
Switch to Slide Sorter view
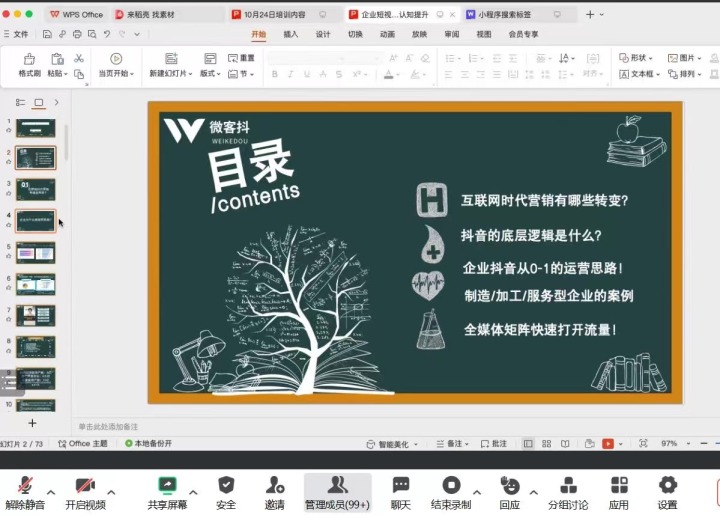coord(546,443)
